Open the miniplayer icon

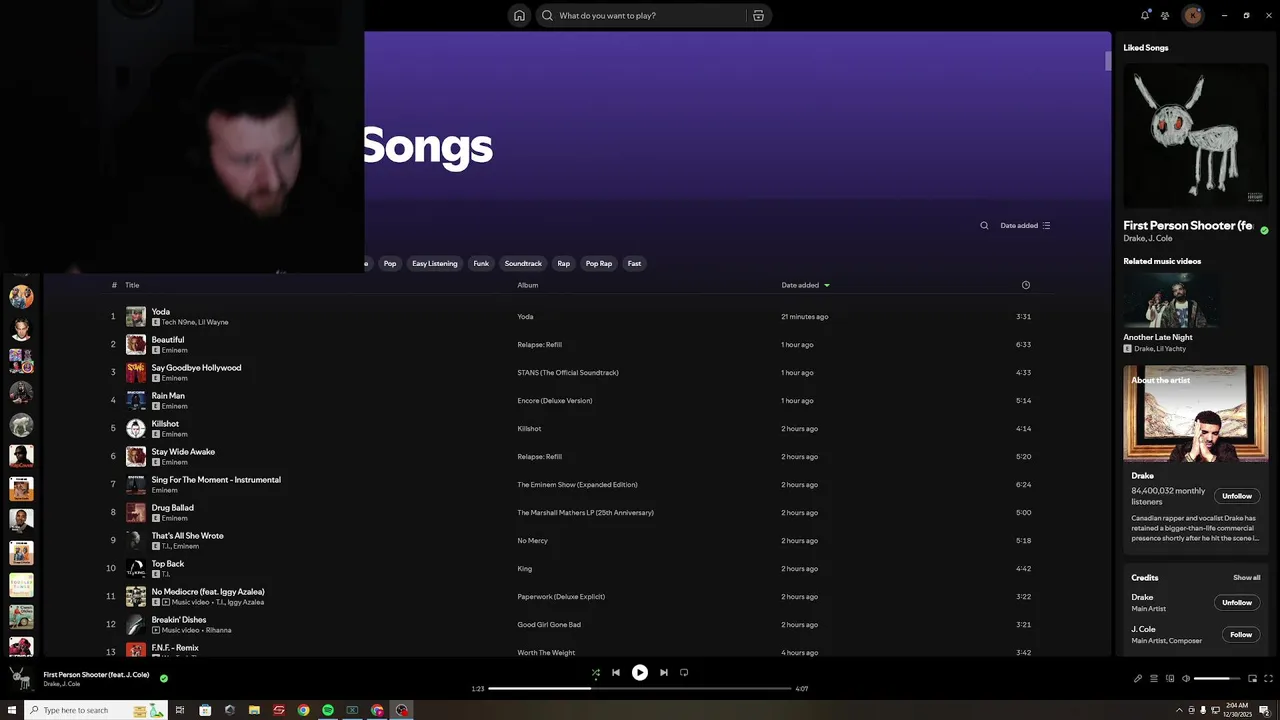1252,678
